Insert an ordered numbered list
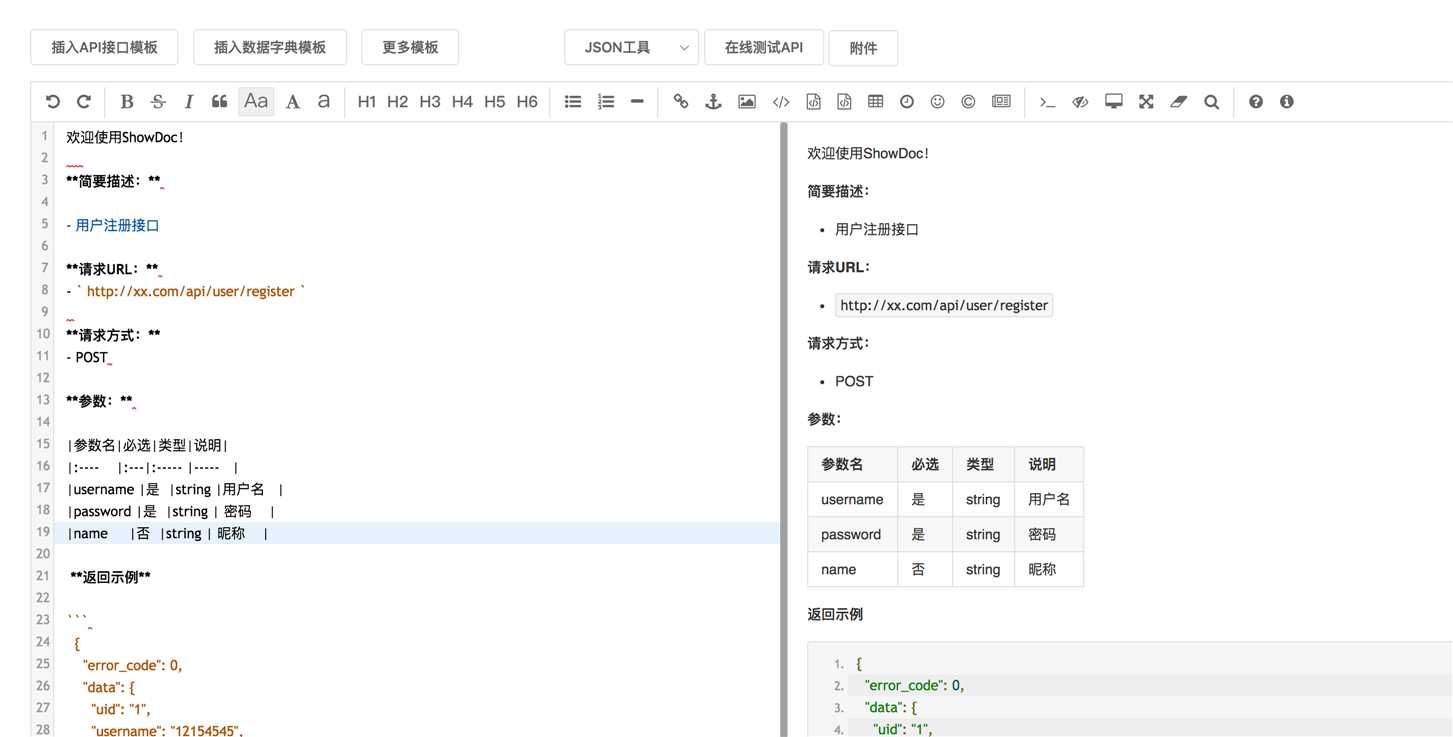This screenshot has height=737, width=1453. (605, 101)
